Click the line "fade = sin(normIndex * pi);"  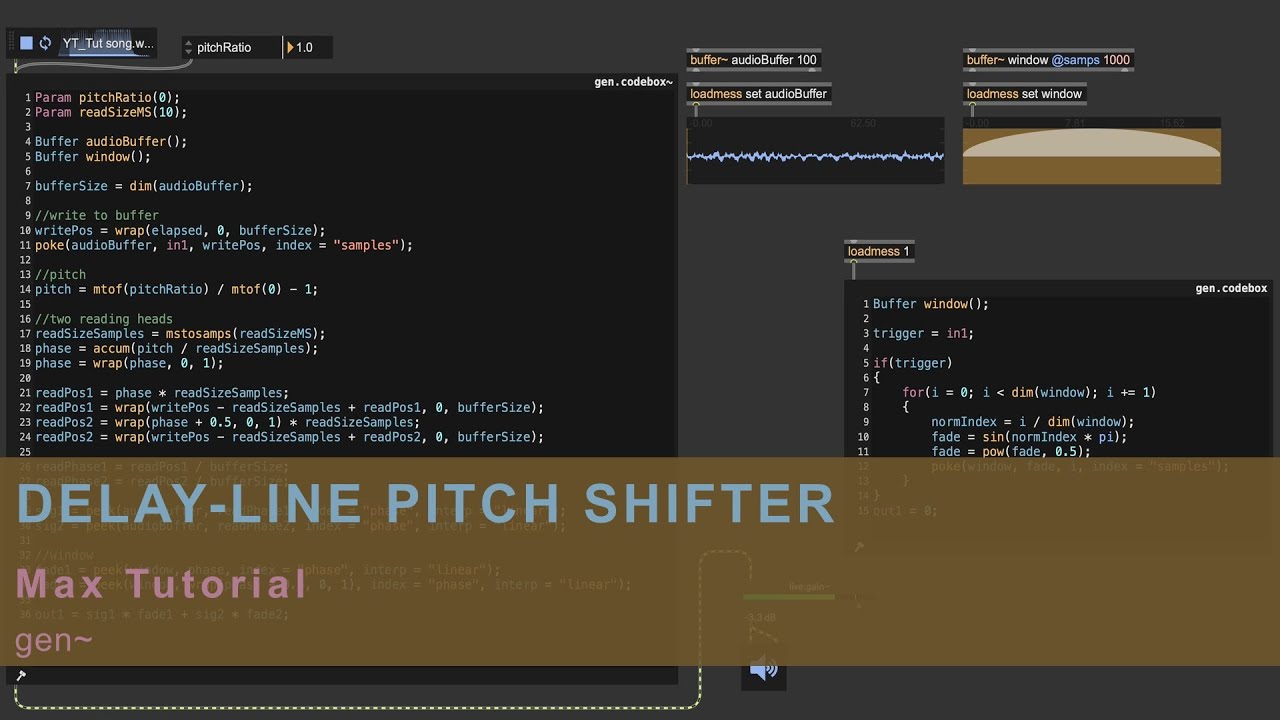1029,437
